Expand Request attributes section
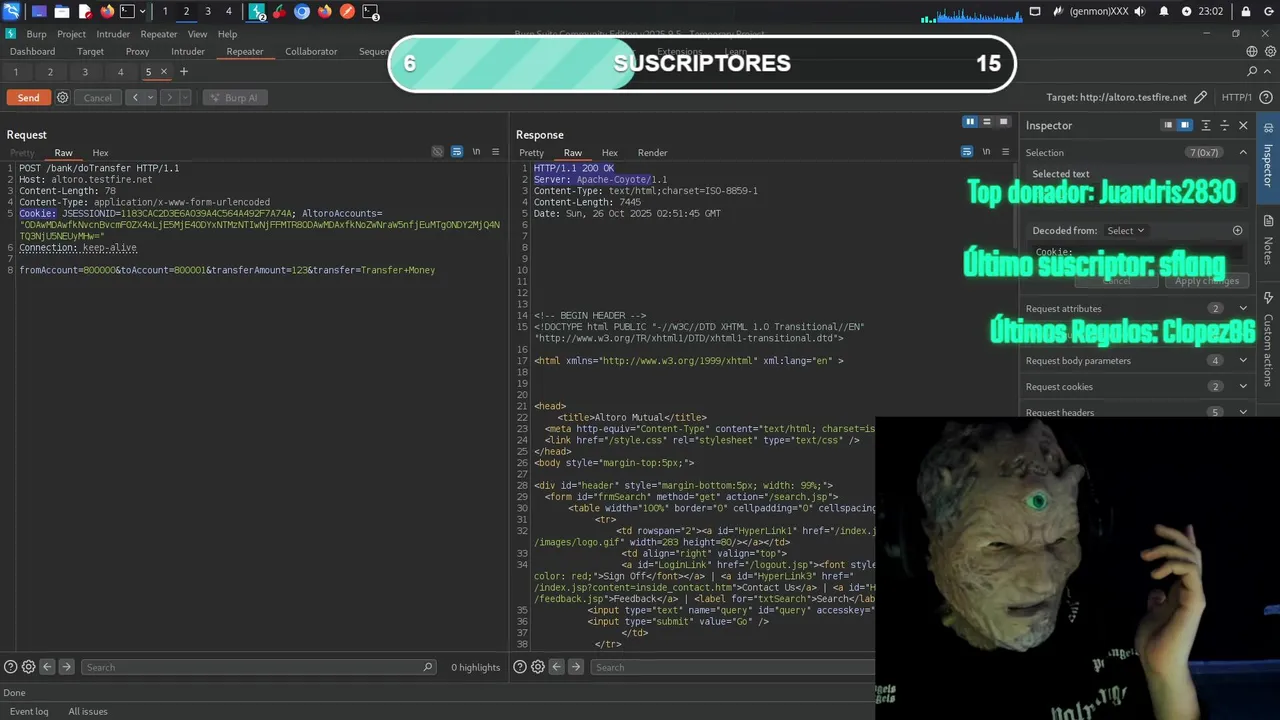The image size is (1280, 720). click(x=1243, y=309)
